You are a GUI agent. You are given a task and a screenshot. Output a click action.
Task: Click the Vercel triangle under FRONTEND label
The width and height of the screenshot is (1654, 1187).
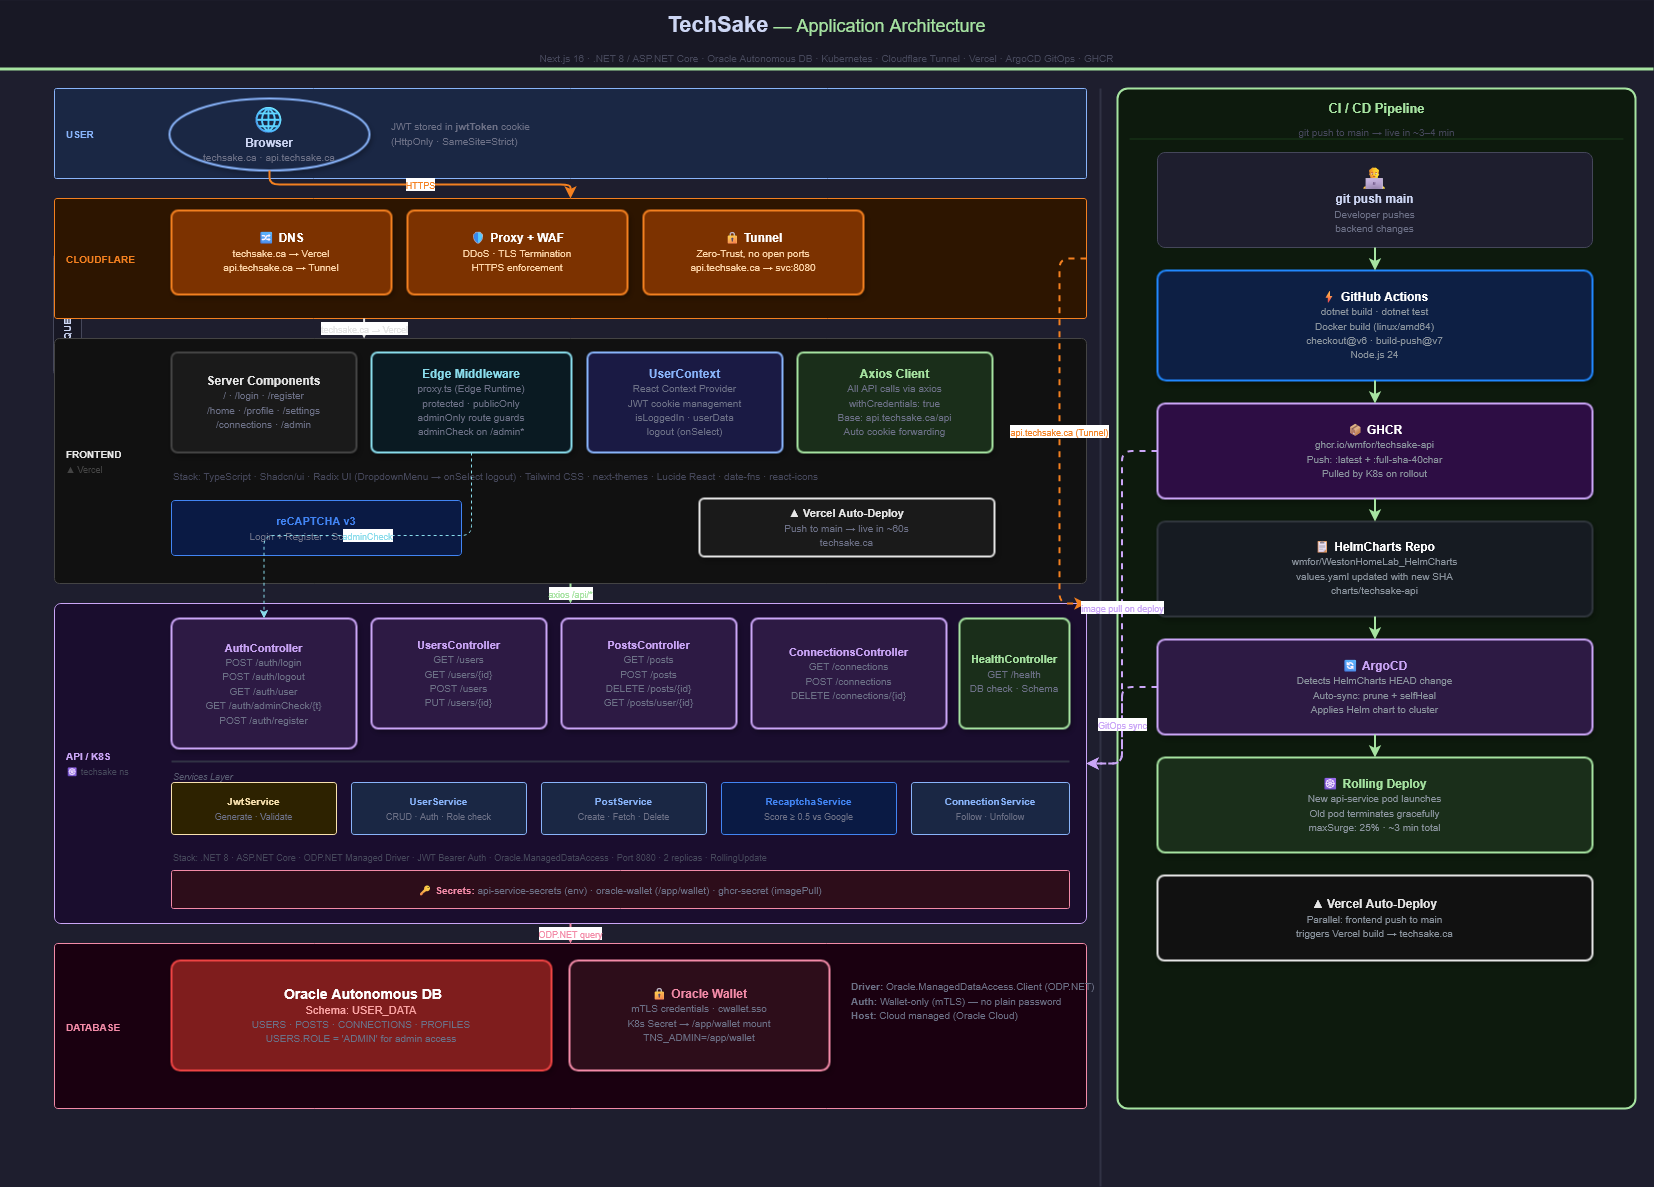click(70, 470)
